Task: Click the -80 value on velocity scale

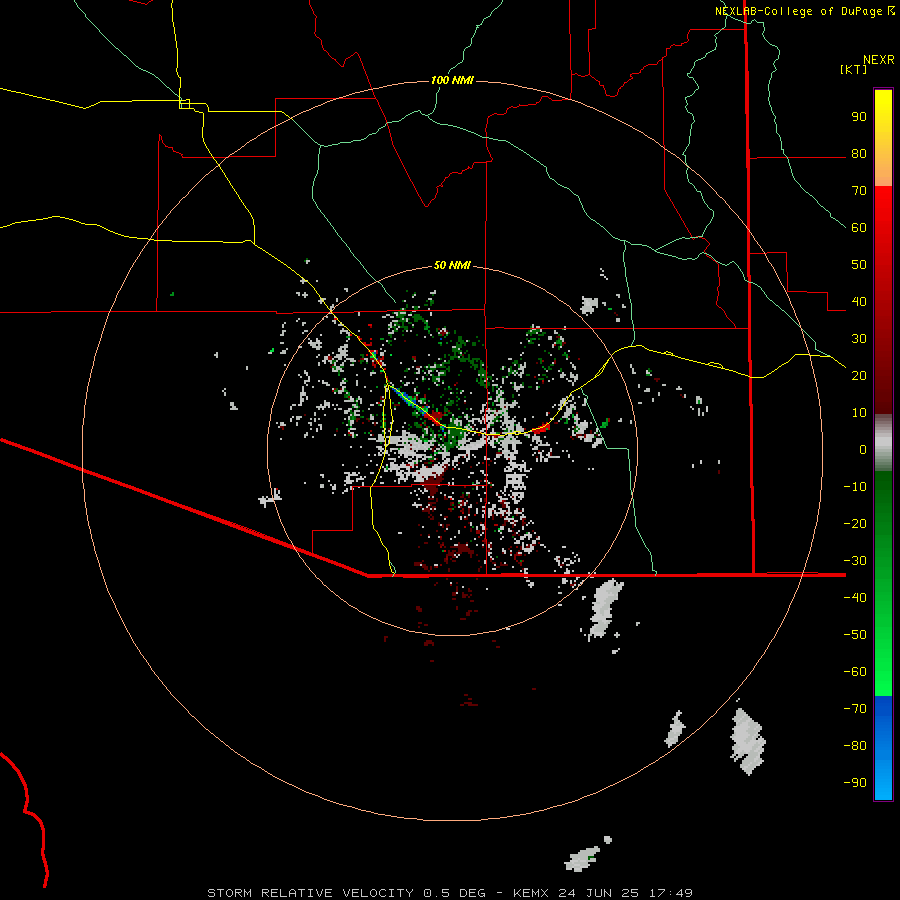Action: pos(855,746)
